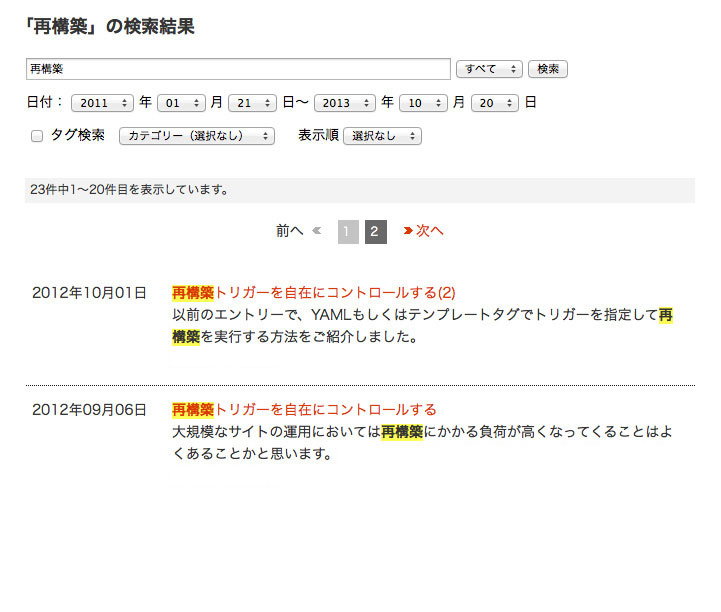Image resolution: width=721 pixels, height=612 pixels.
Task: Expand the カテゴリー (選択なし) dropdown
Action: [197, 136]
